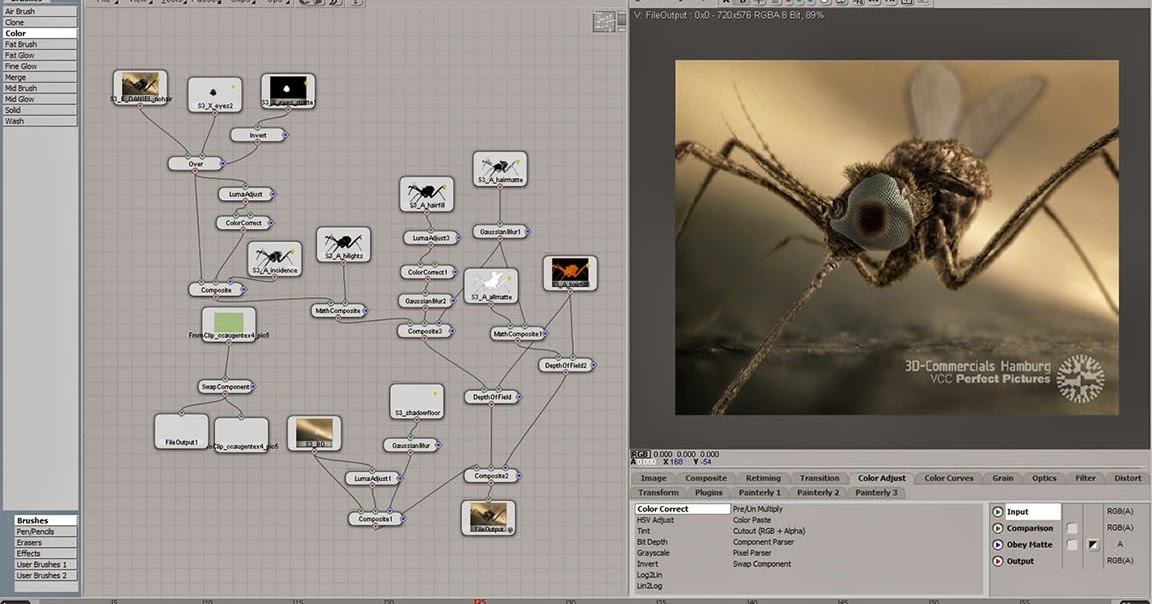Open the Pen/Pencils brush category
Viewport: 1152px width, 604px height.
point(46,531)
